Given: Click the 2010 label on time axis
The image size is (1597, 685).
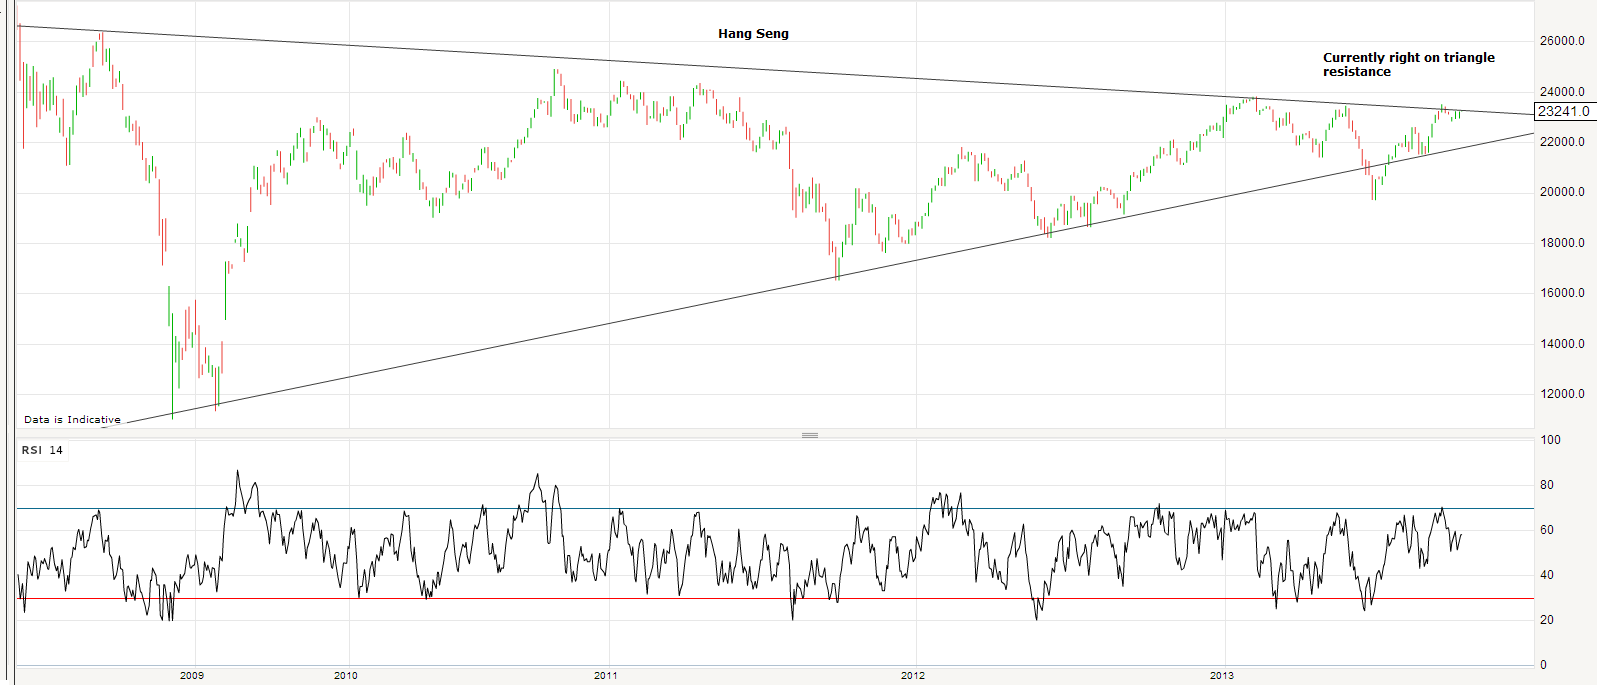Looking at the screenshot, I should [345, 676].
